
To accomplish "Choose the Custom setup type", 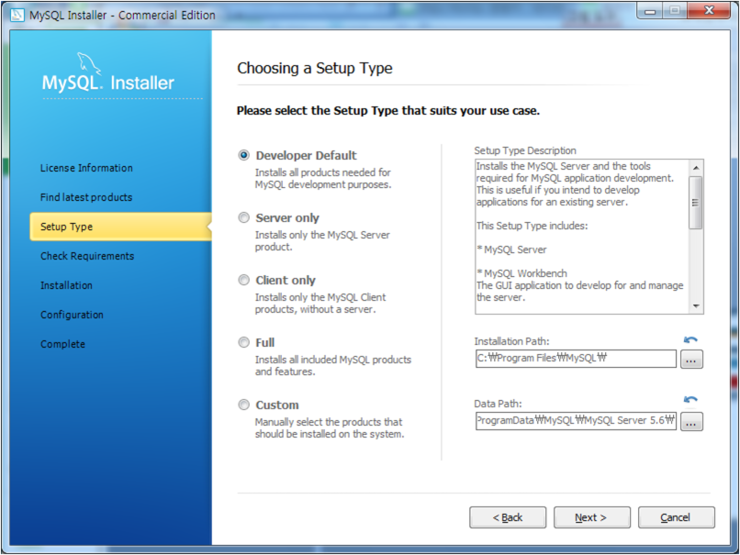I will click(x=244, y=404).
